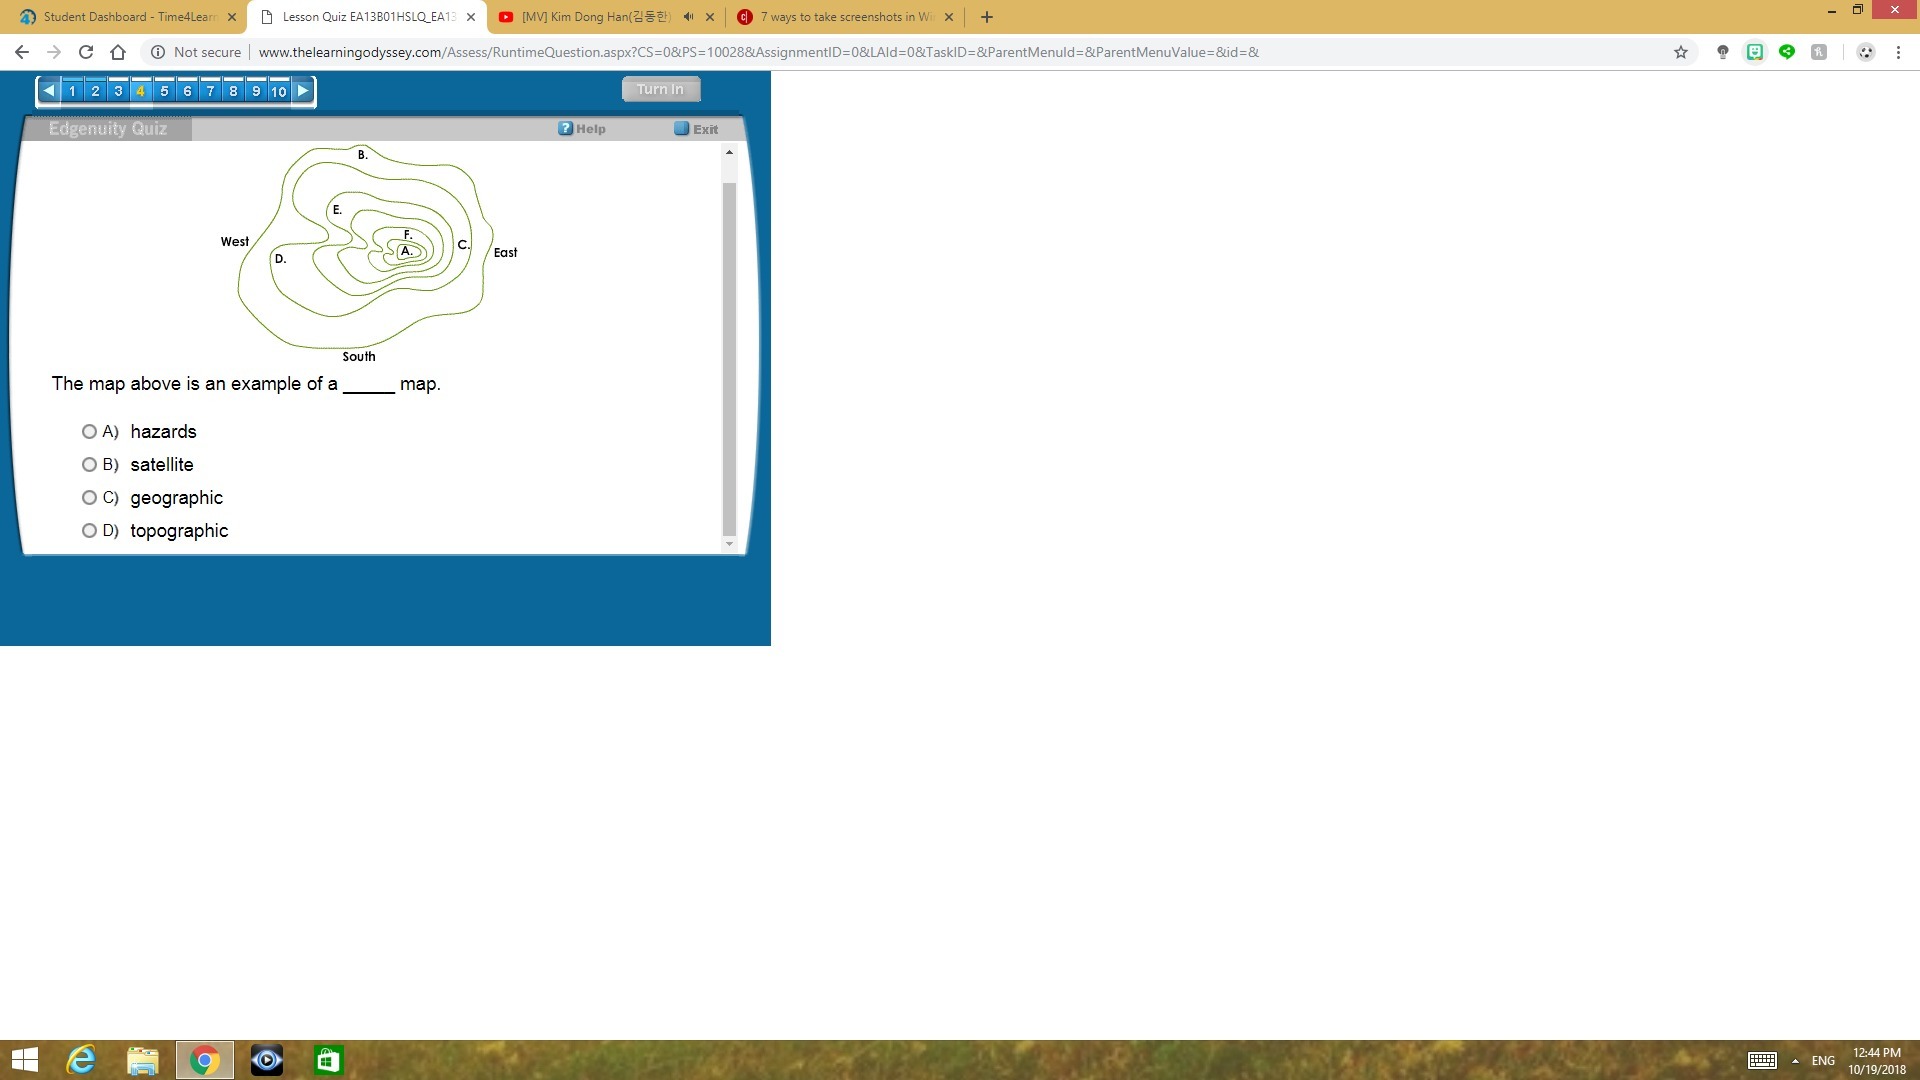Choose answer D topographic
Screen dimensions: 1920x1080
(x=89, y=531)
